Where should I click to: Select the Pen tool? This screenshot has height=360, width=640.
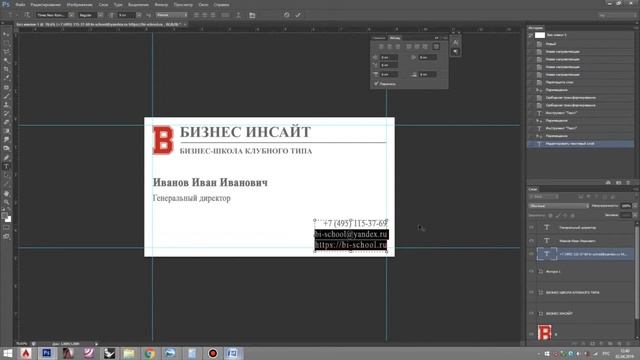(x=6, y=158)
